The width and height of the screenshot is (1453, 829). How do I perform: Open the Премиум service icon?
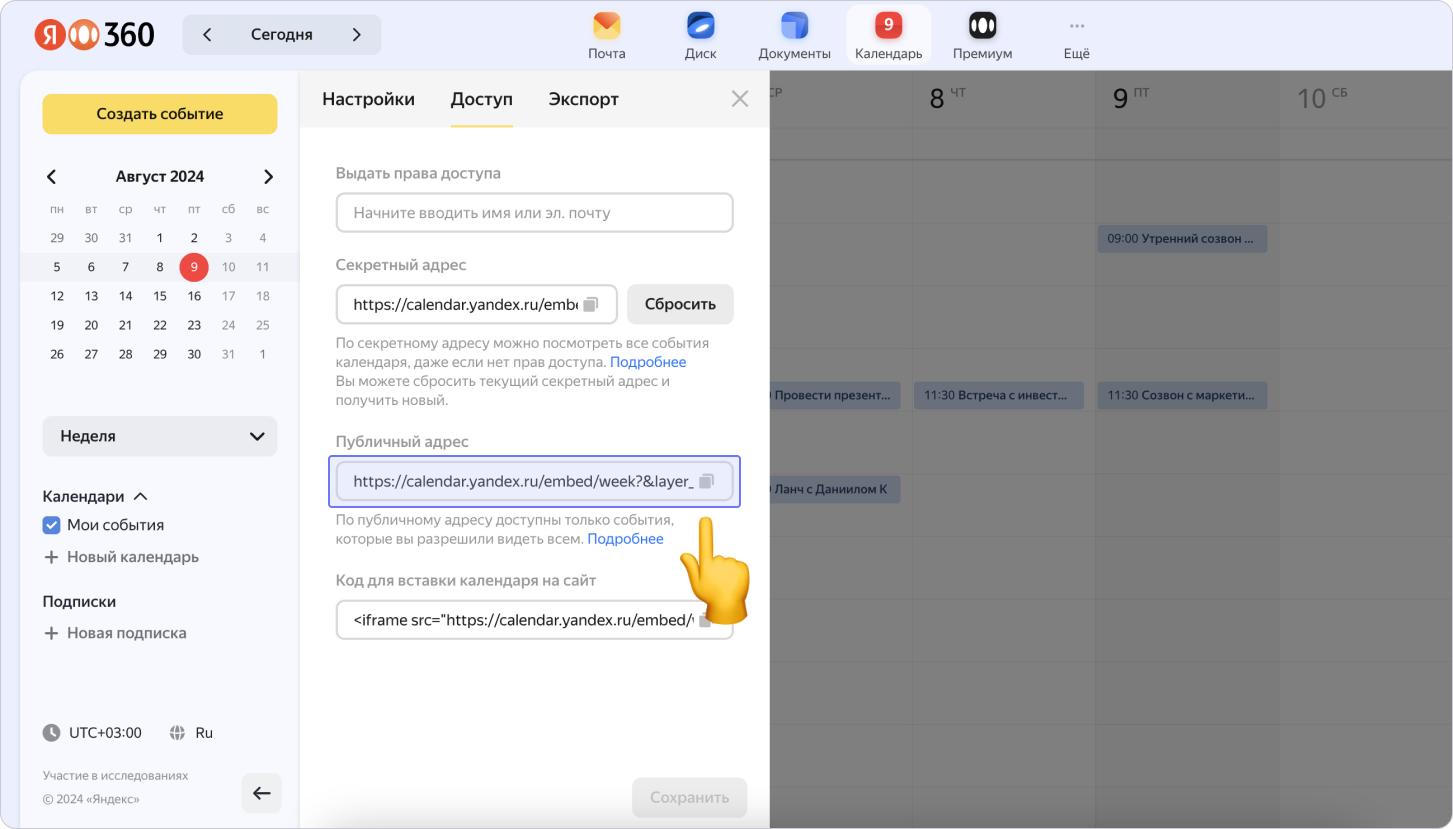pyautogui.click(x=982, y=27)
